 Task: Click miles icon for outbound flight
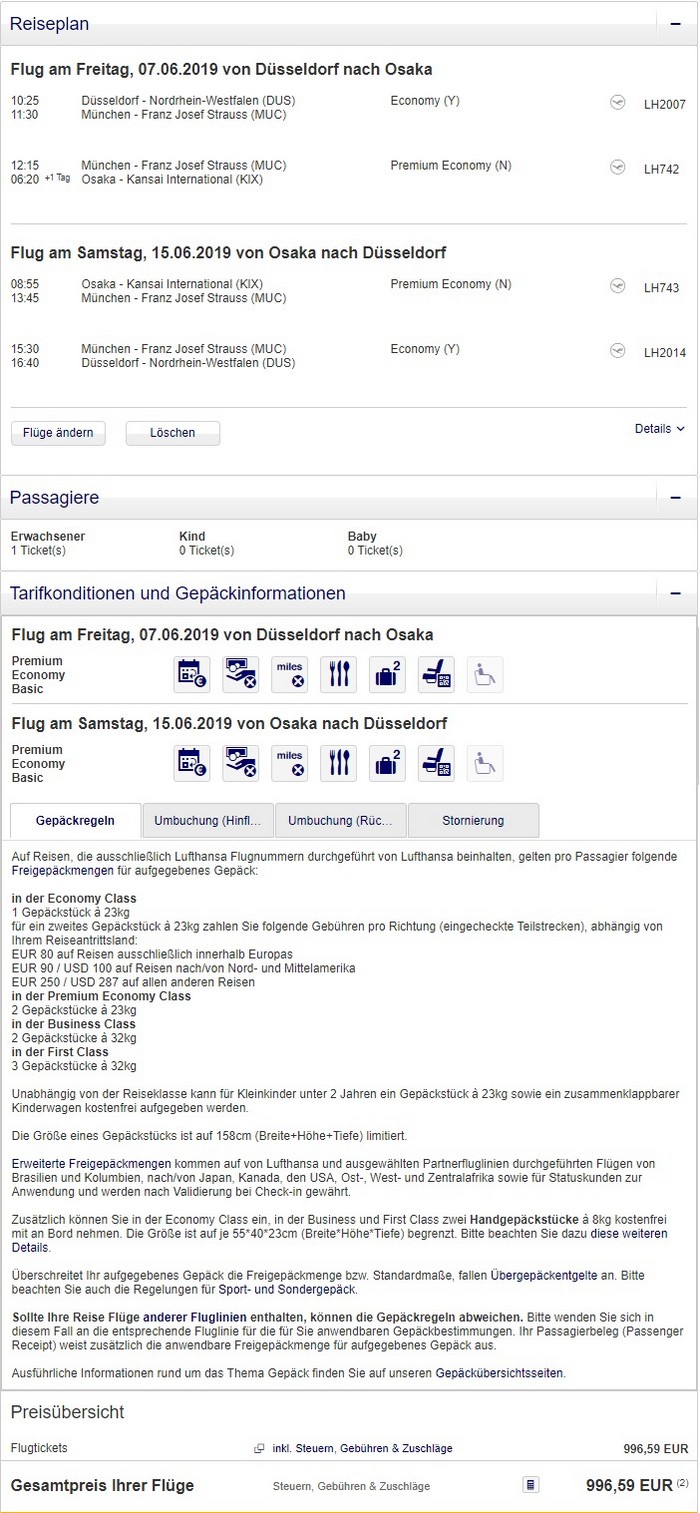tap(289, 675)
